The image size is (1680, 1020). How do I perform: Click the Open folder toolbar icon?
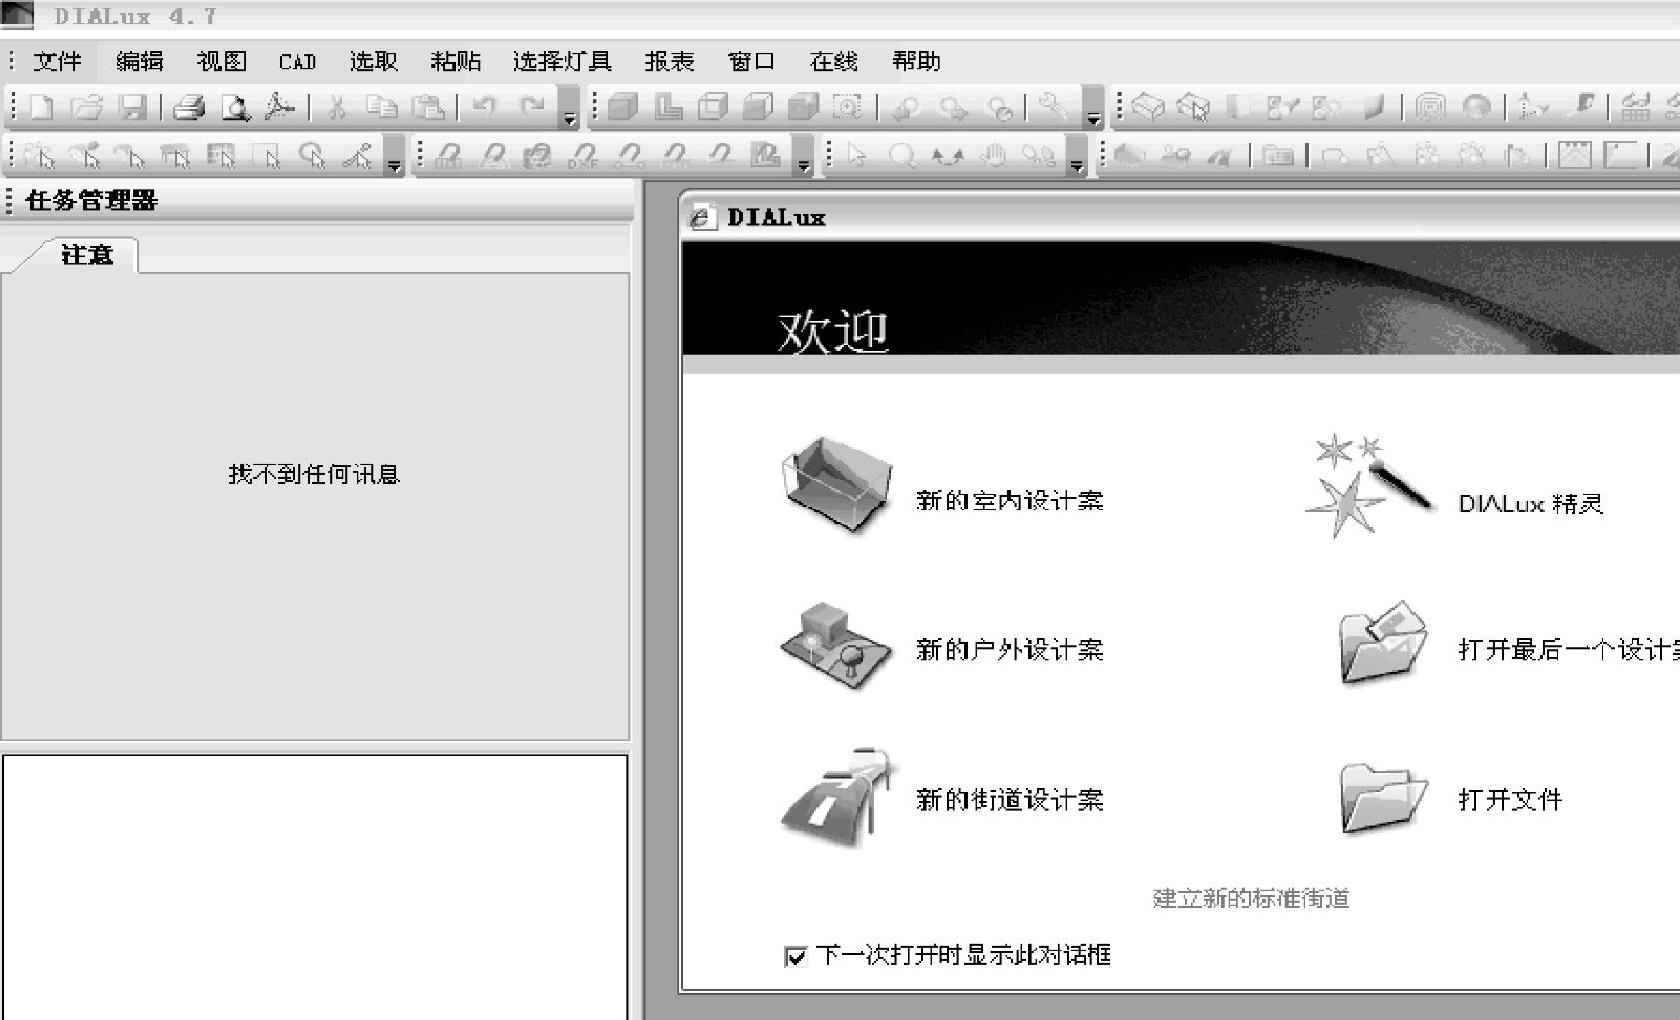pos(87,107)
